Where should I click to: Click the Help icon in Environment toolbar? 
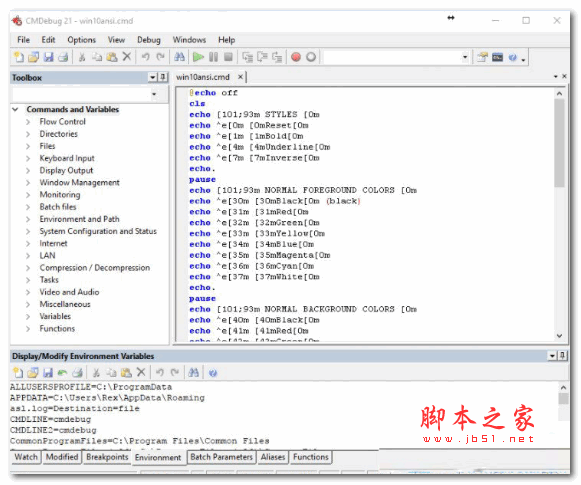coord(212,373)
